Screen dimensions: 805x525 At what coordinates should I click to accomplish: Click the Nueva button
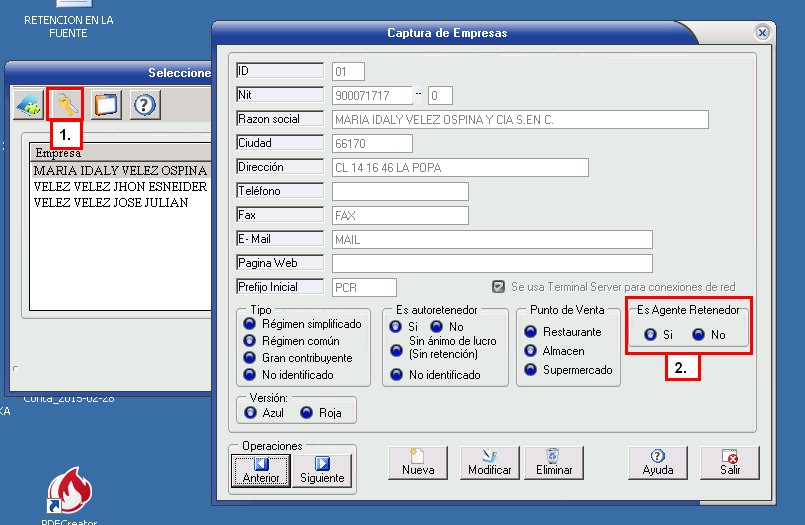click(418, 462)
